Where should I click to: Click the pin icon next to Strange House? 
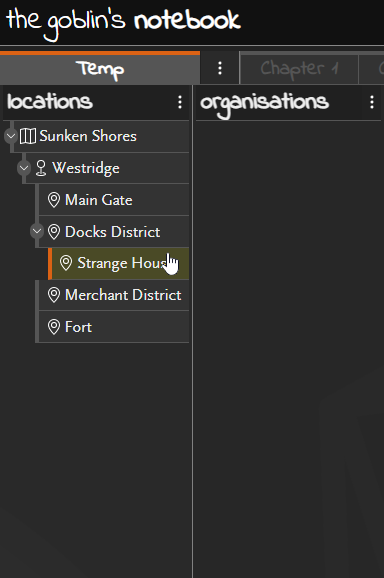point(66,263)
